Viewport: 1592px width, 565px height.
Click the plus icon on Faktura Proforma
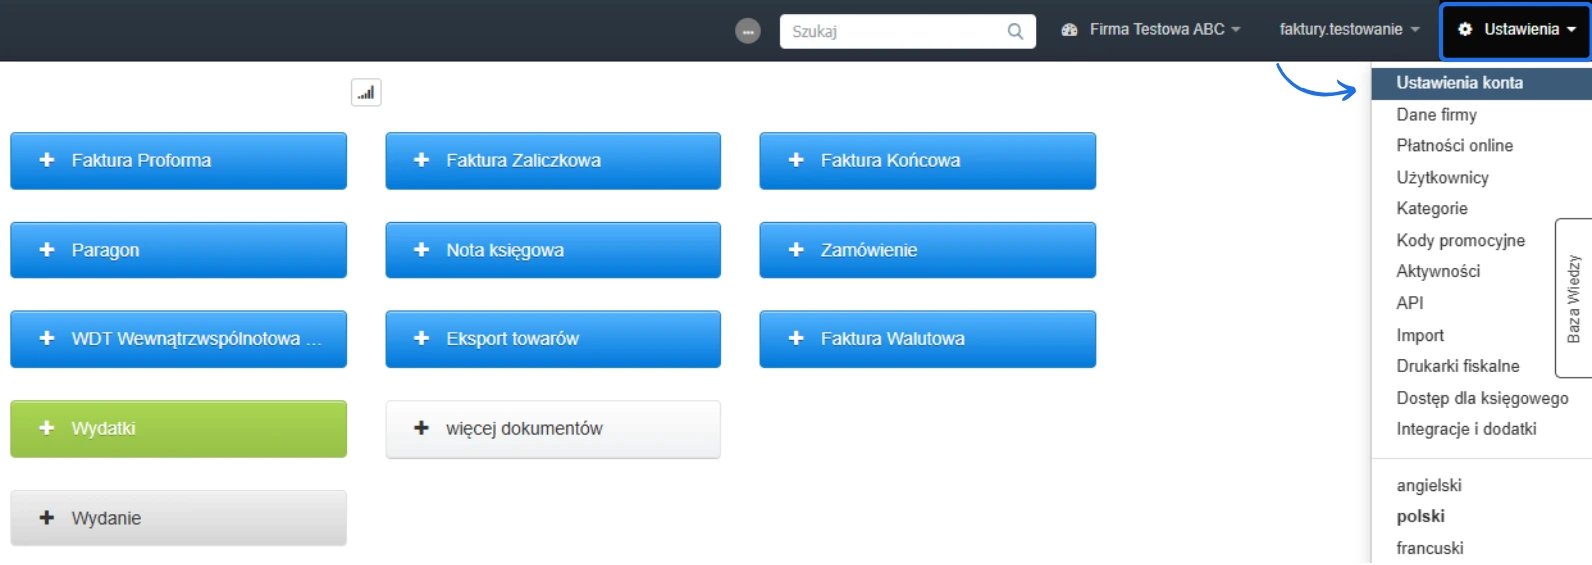point(47,160)
